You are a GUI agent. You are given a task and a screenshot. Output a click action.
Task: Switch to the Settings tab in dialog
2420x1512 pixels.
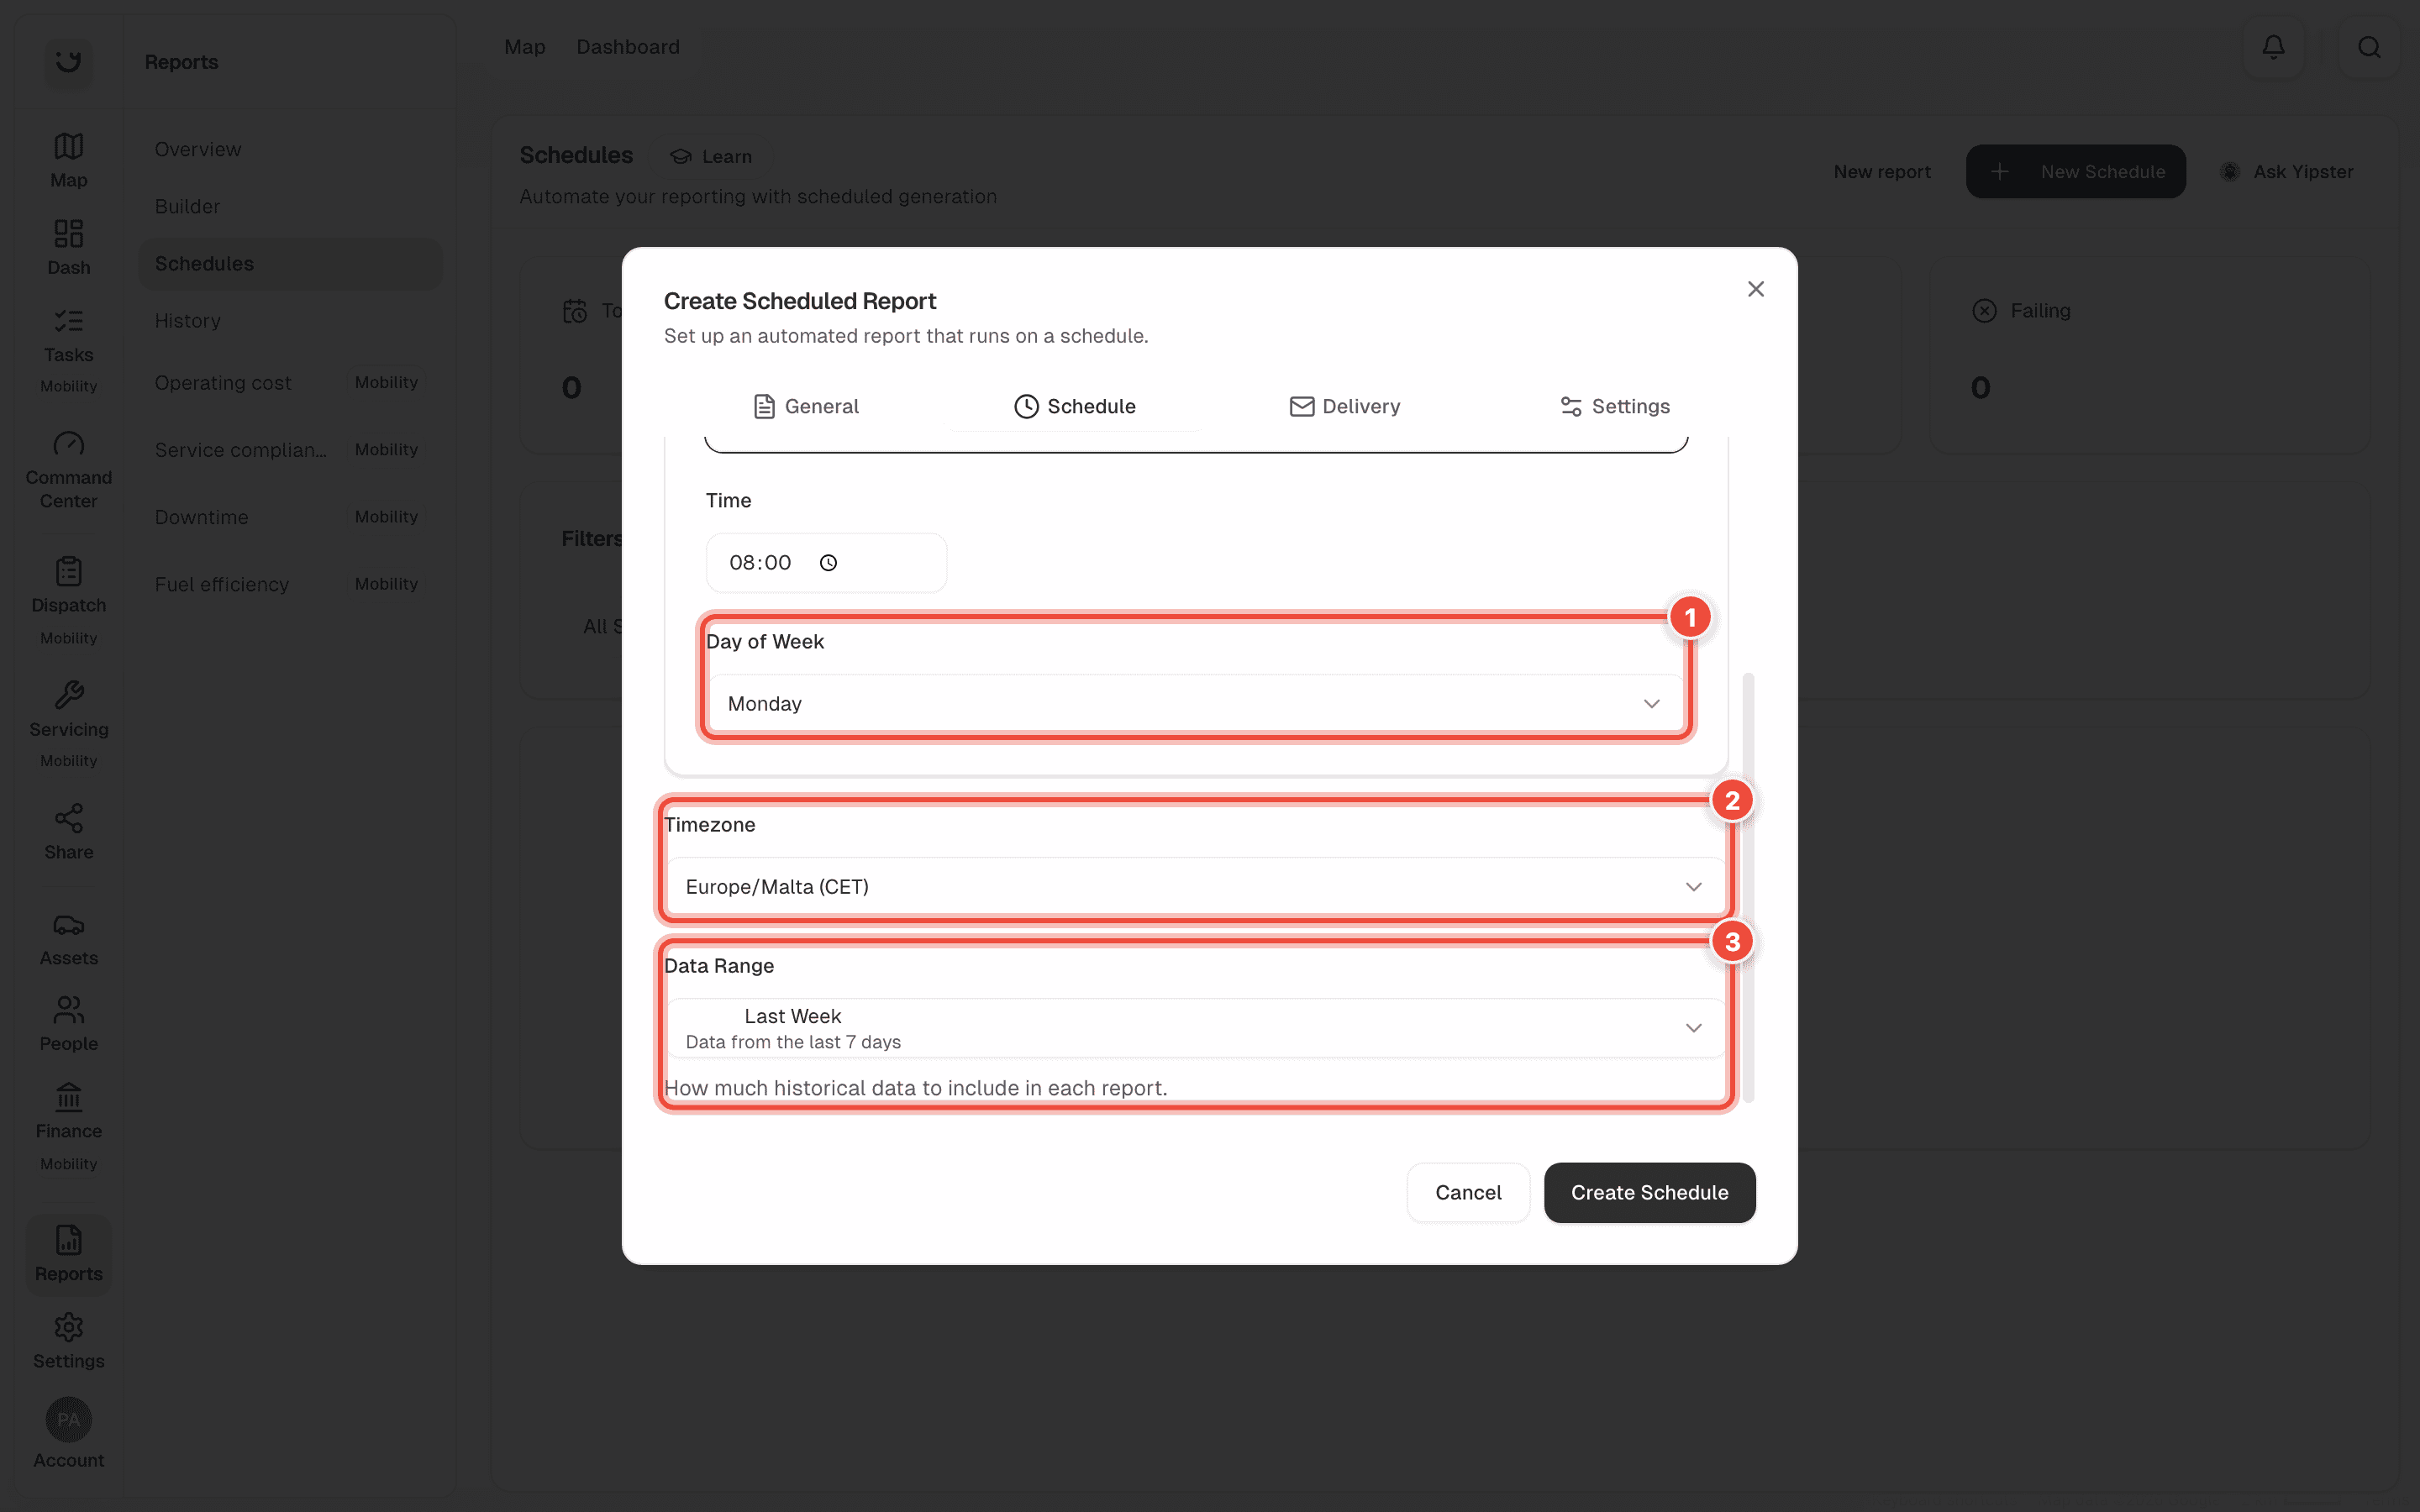pyautogui.click(x=1614, y=406)
